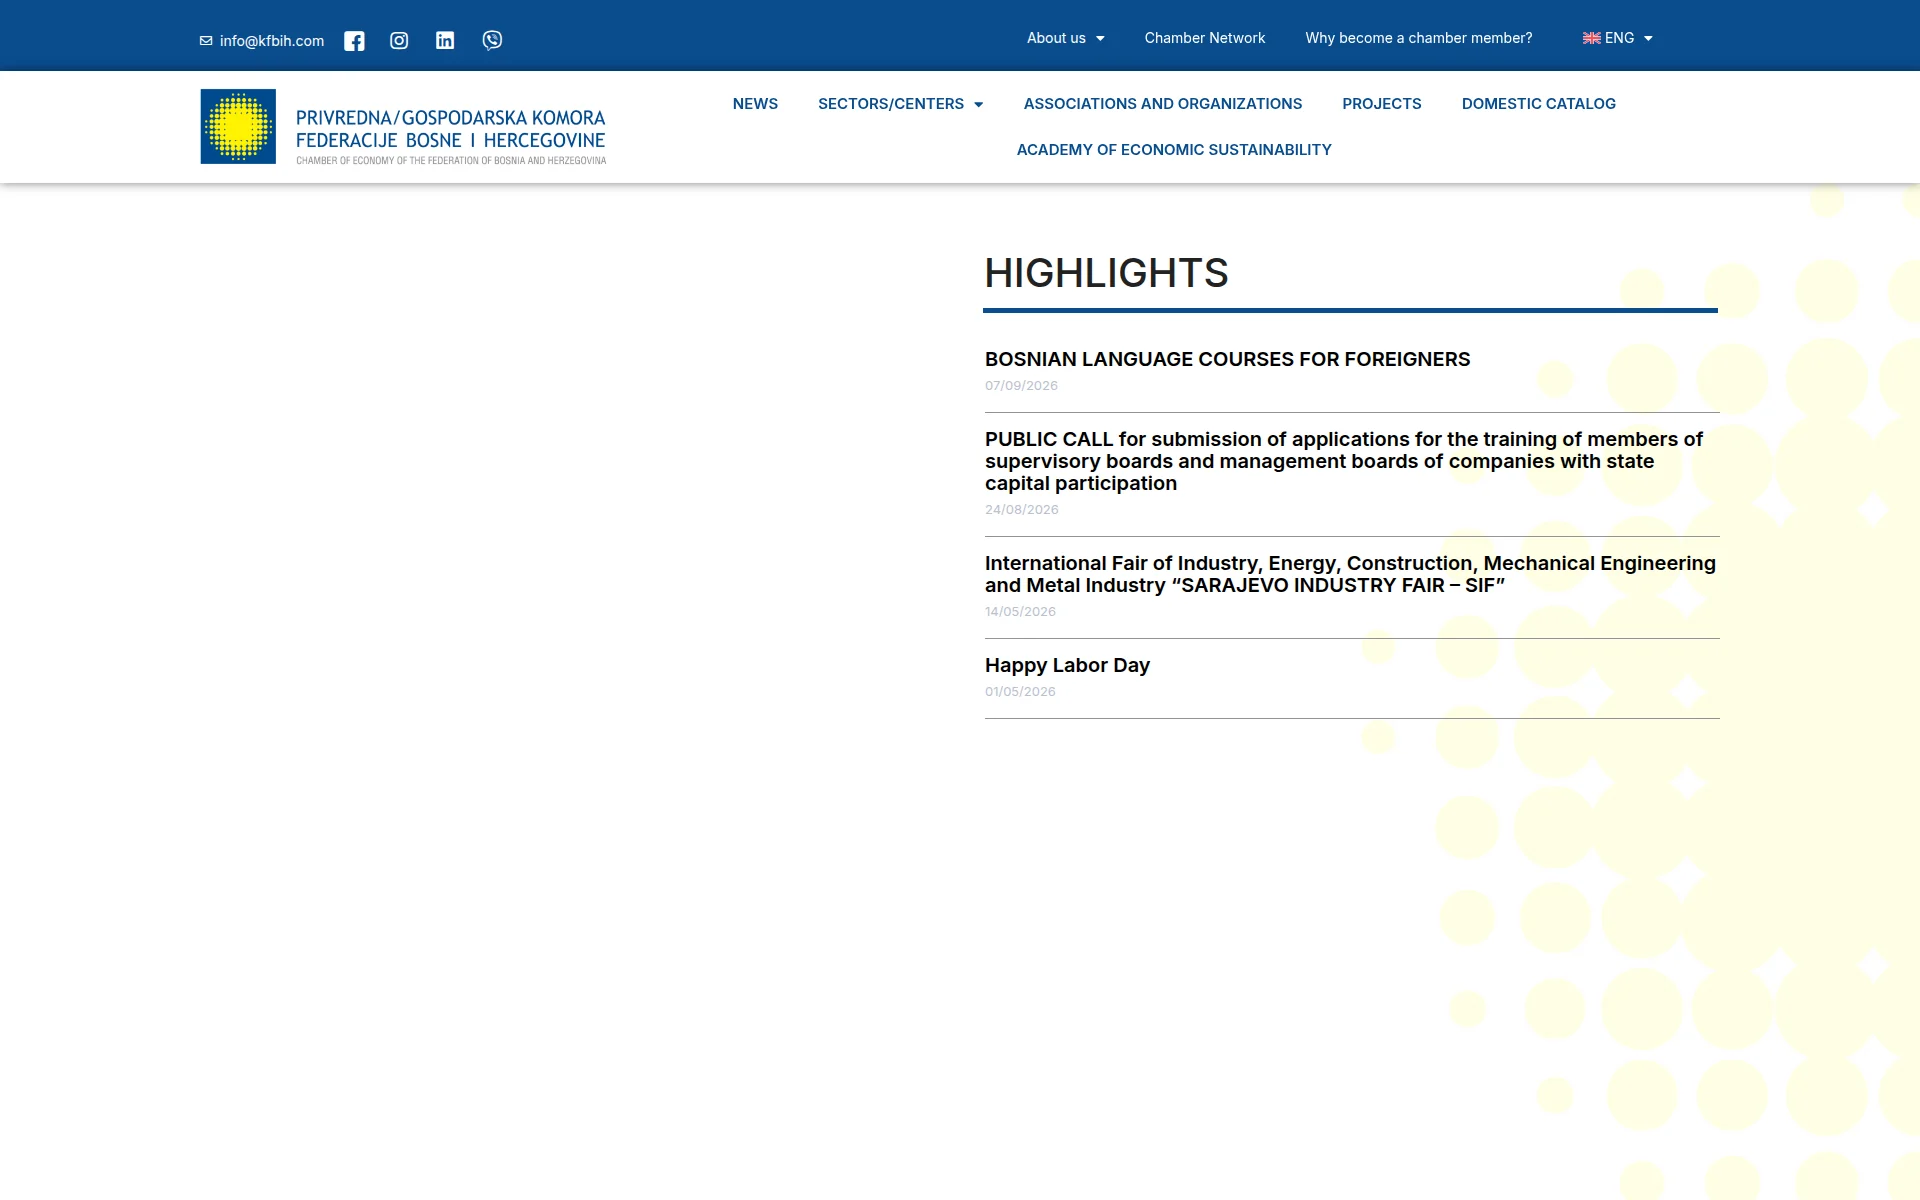Open the Viber contact icon
This screenshot has height=1200, width=1920.
[492, 40]
